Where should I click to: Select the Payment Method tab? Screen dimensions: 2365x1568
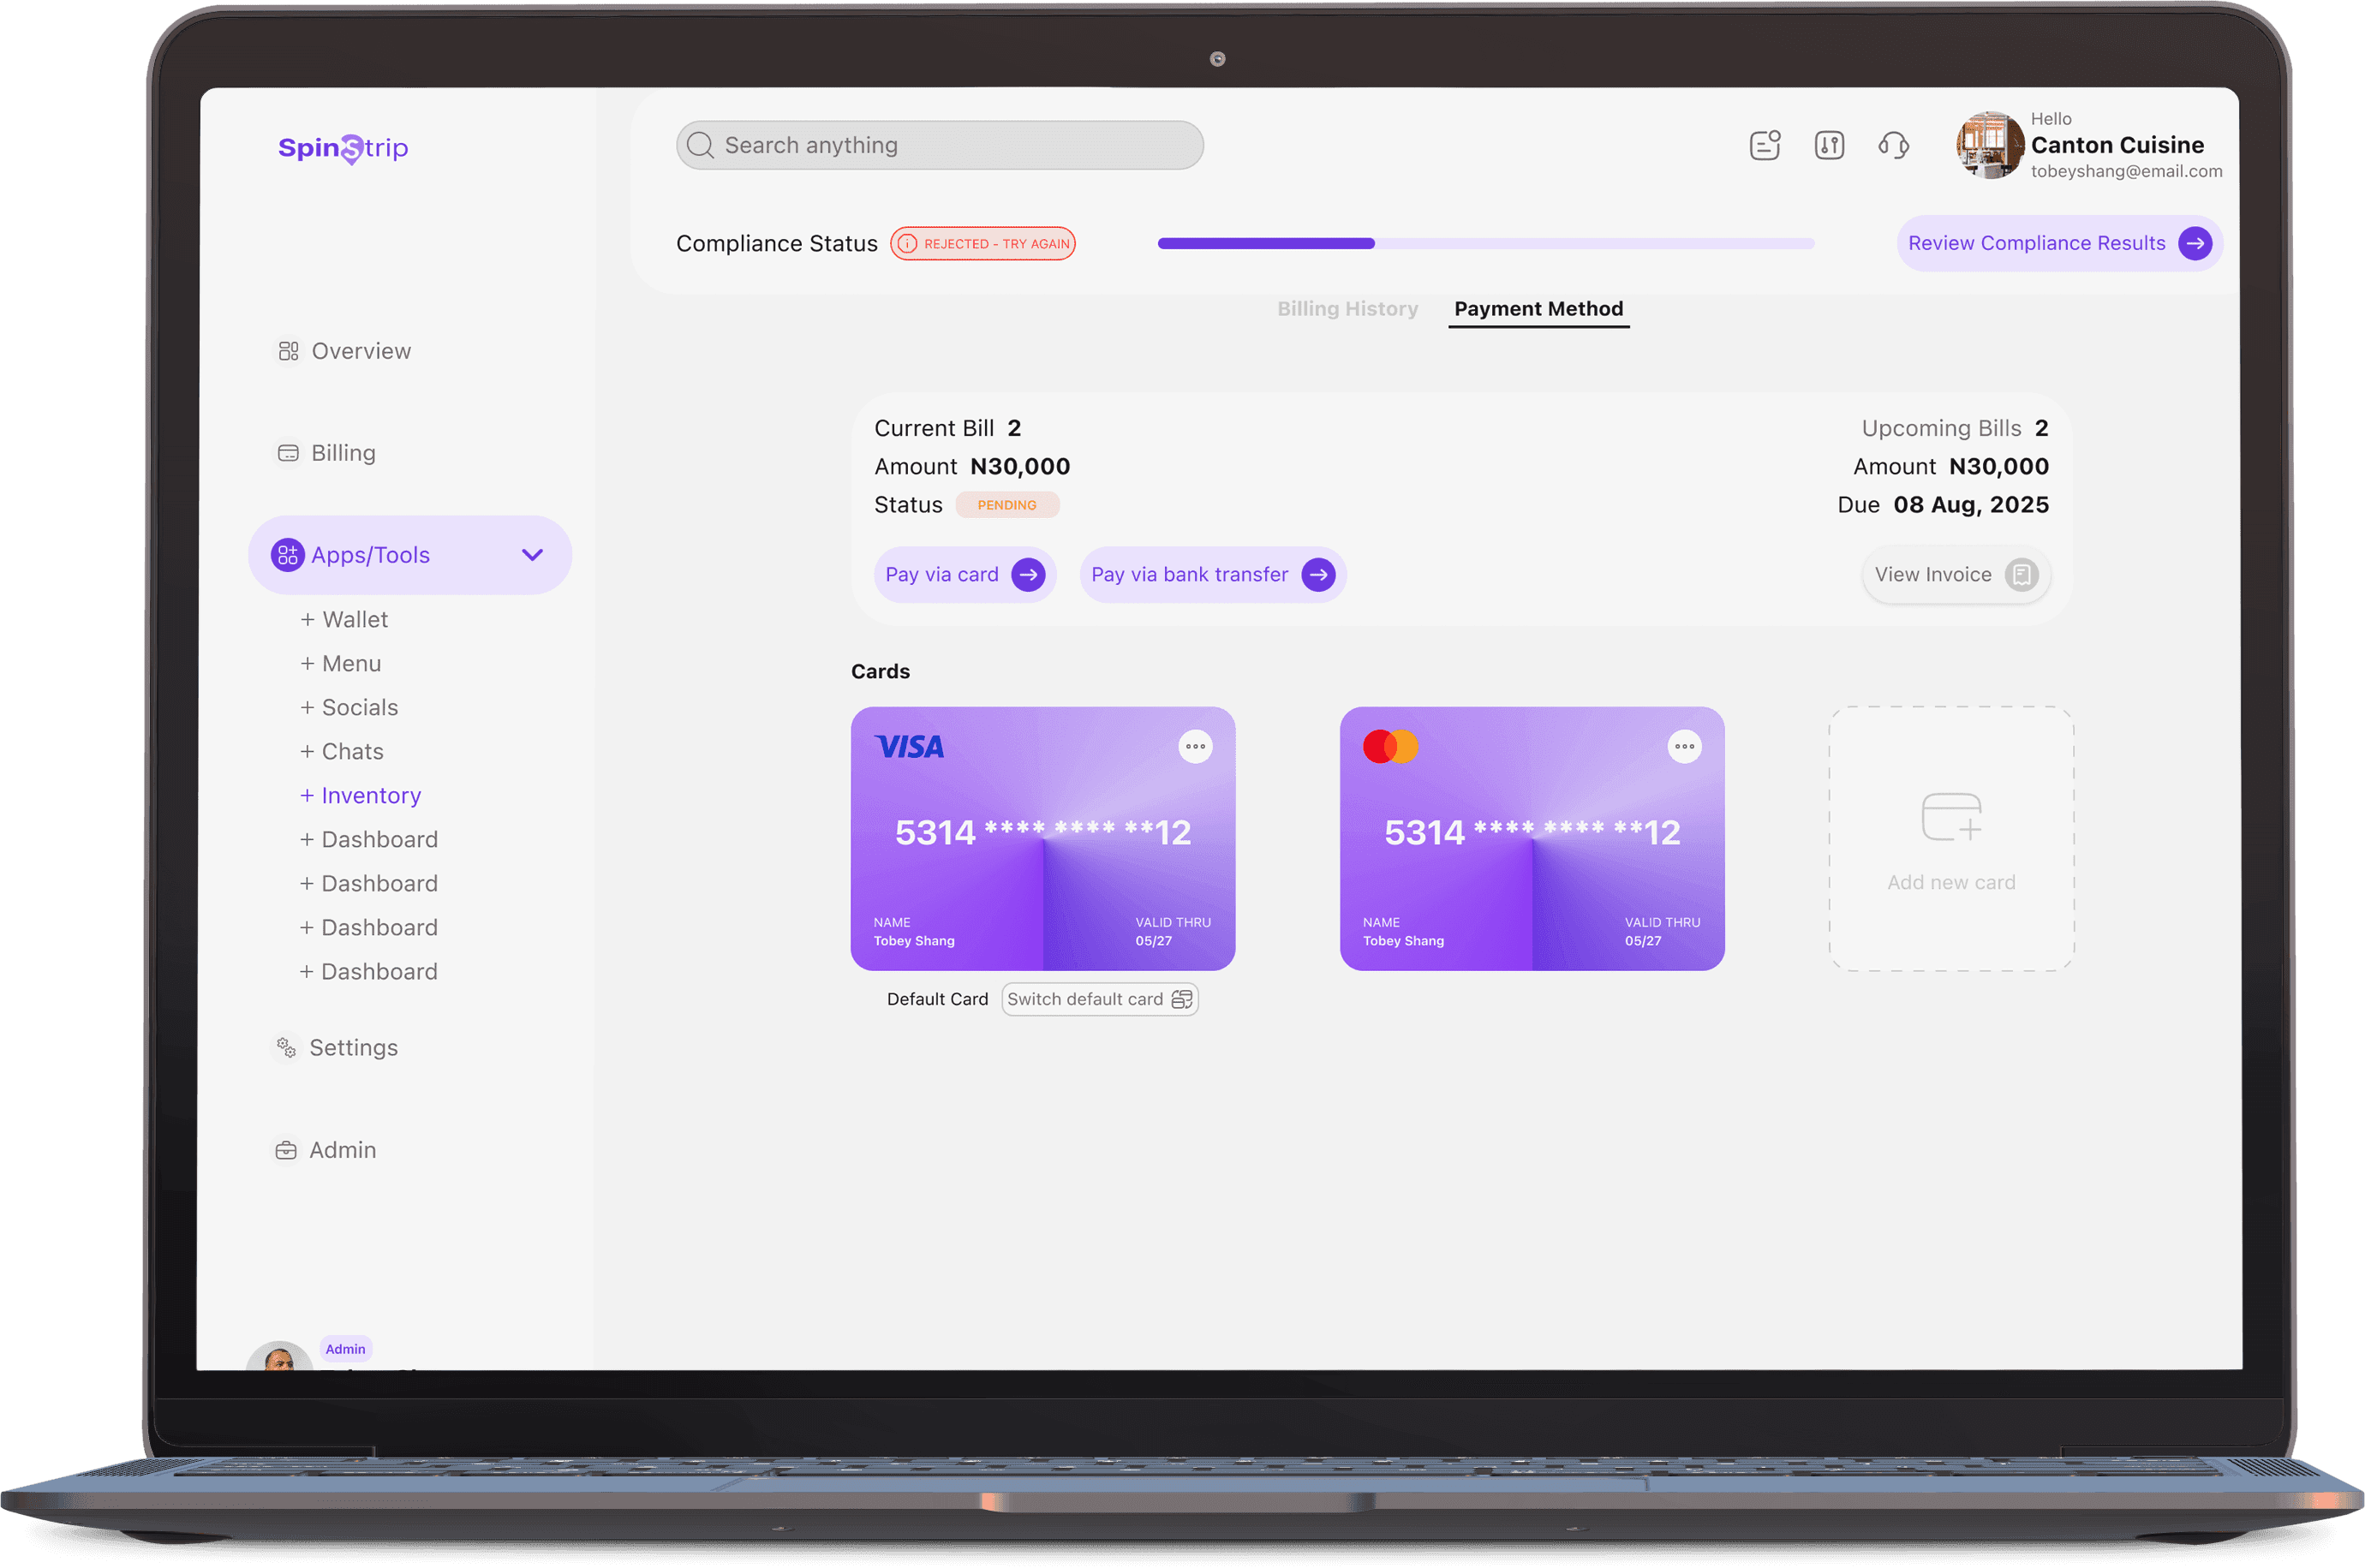1538,309
